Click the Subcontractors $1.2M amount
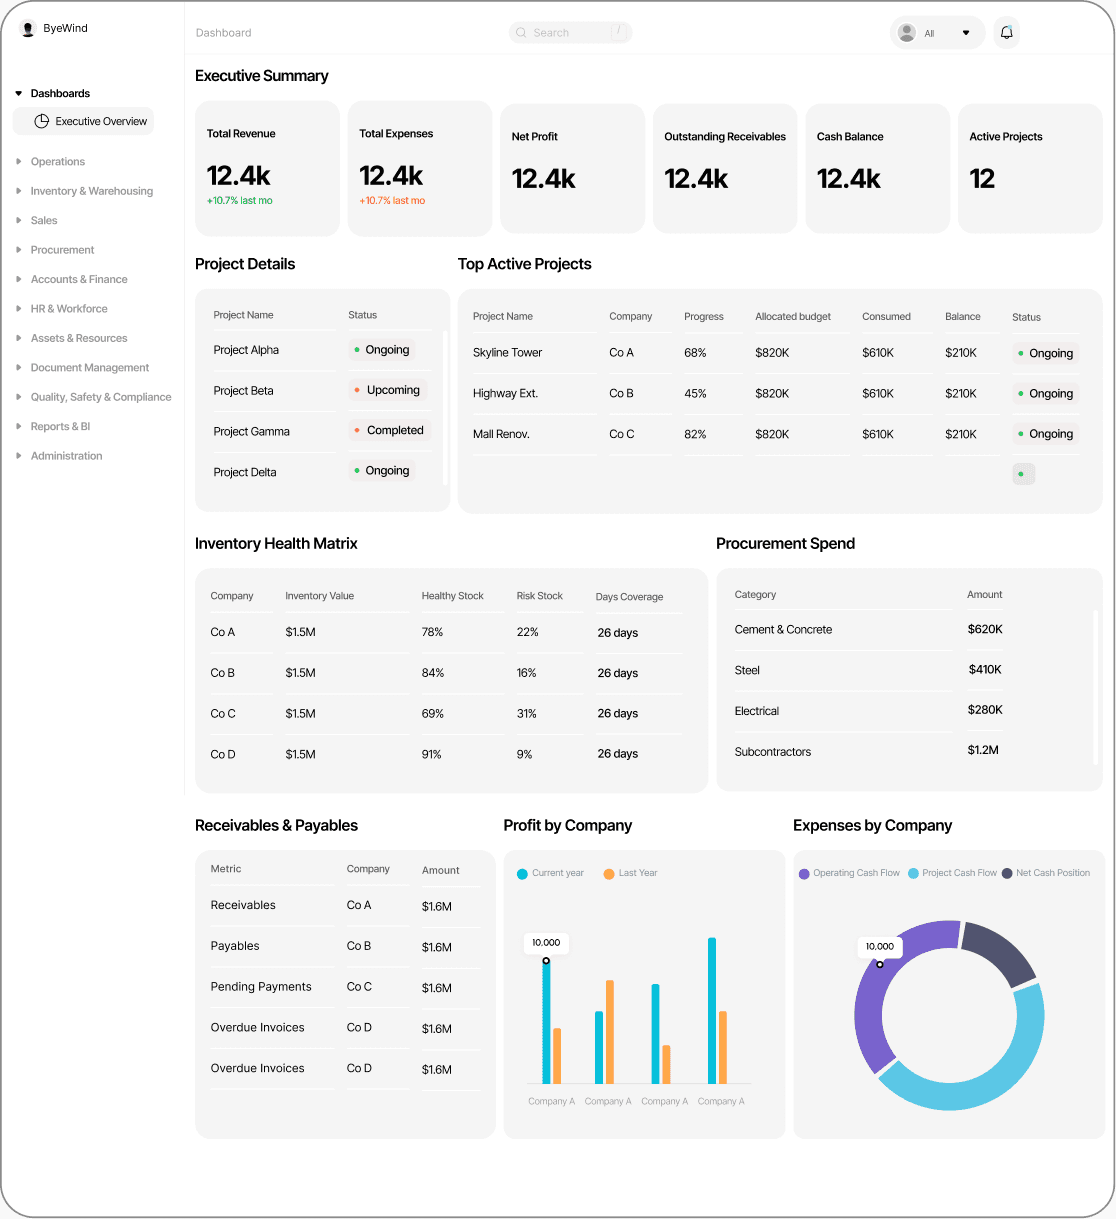1116x1219 pixels. (983, 750)
